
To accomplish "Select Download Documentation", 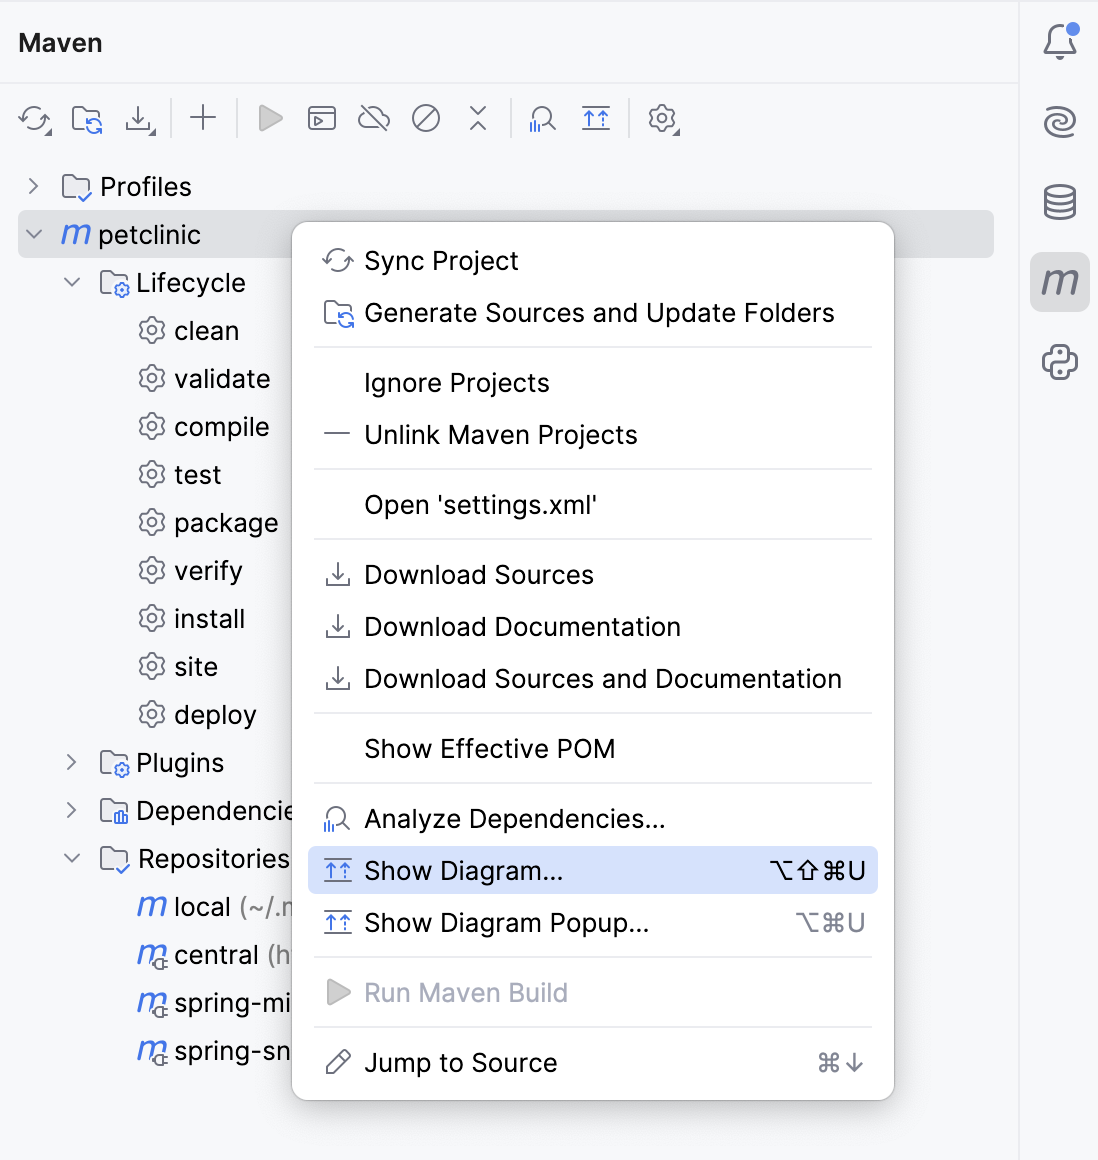I will click(522, 627).
